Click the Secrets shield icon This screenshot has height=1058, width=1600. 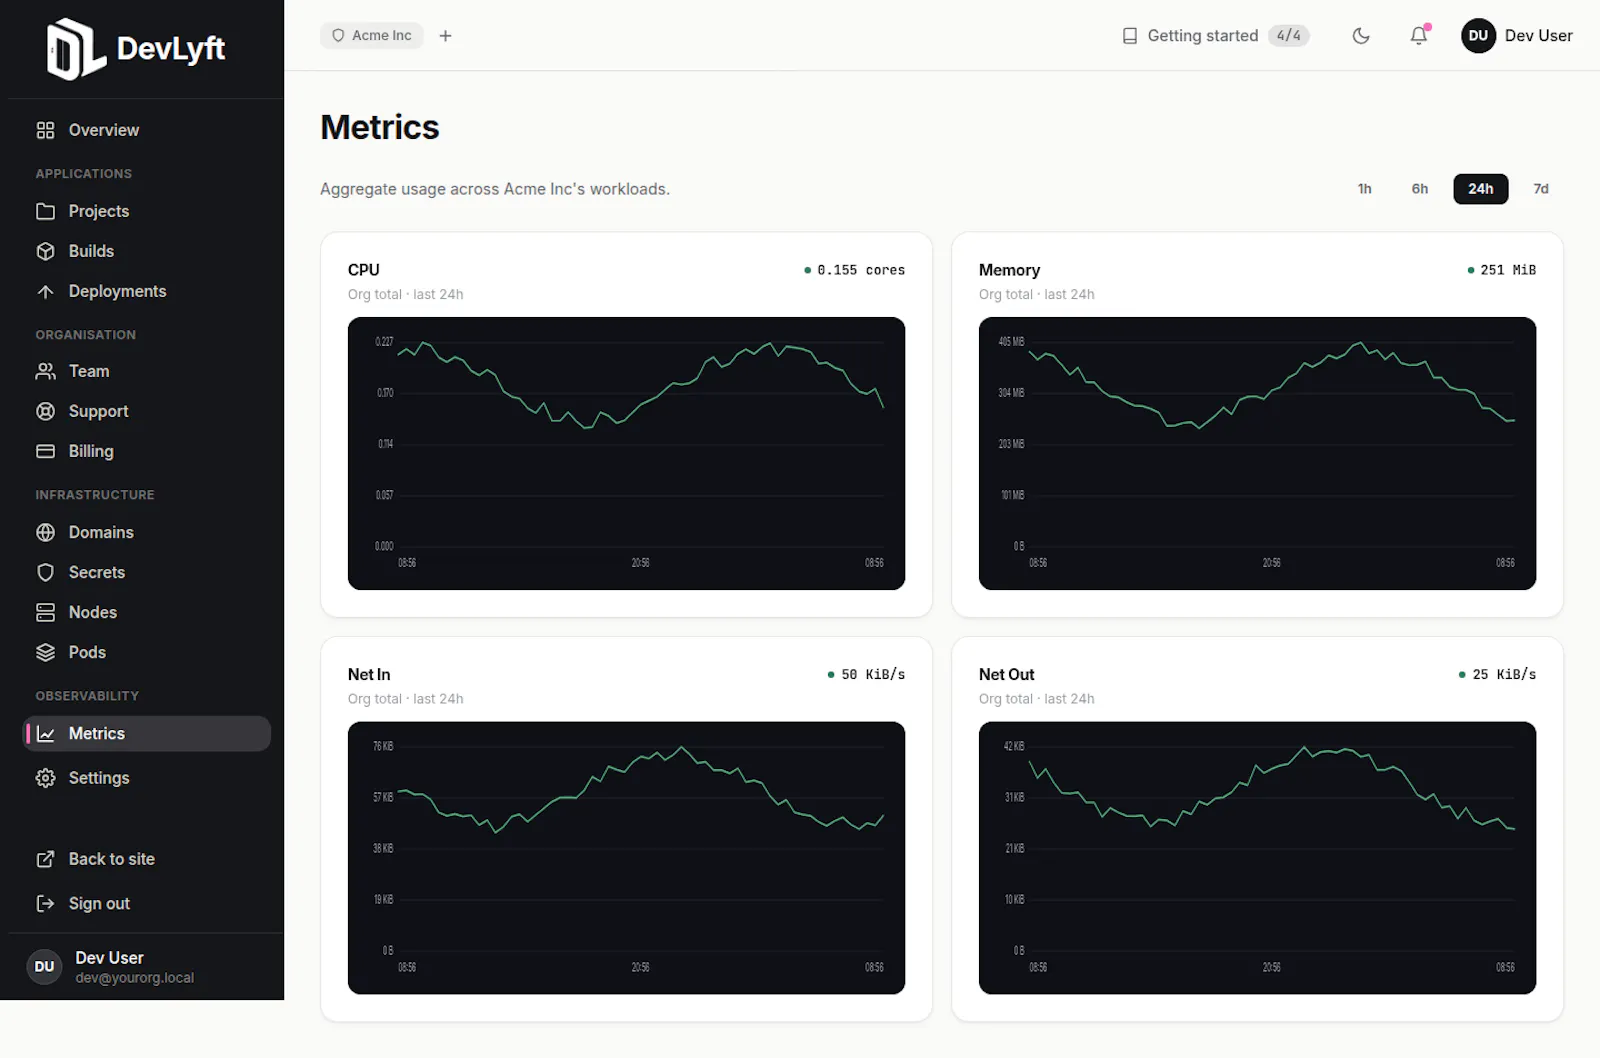pos(45,572)
